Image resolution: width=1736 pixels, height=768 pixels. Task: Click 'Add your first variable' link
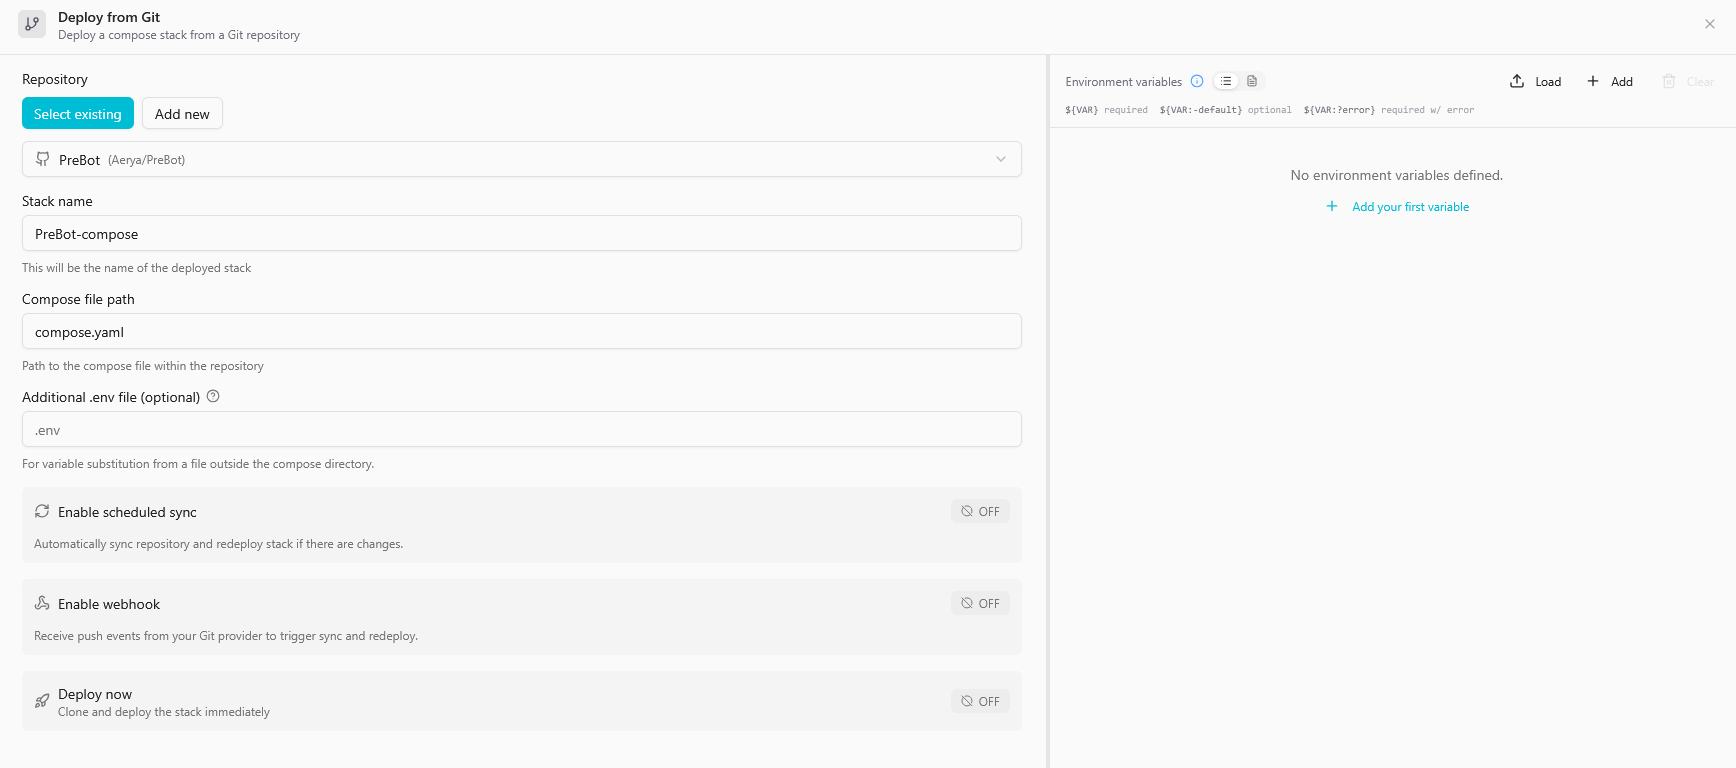pyautogui.click(x=1410, y=207)
